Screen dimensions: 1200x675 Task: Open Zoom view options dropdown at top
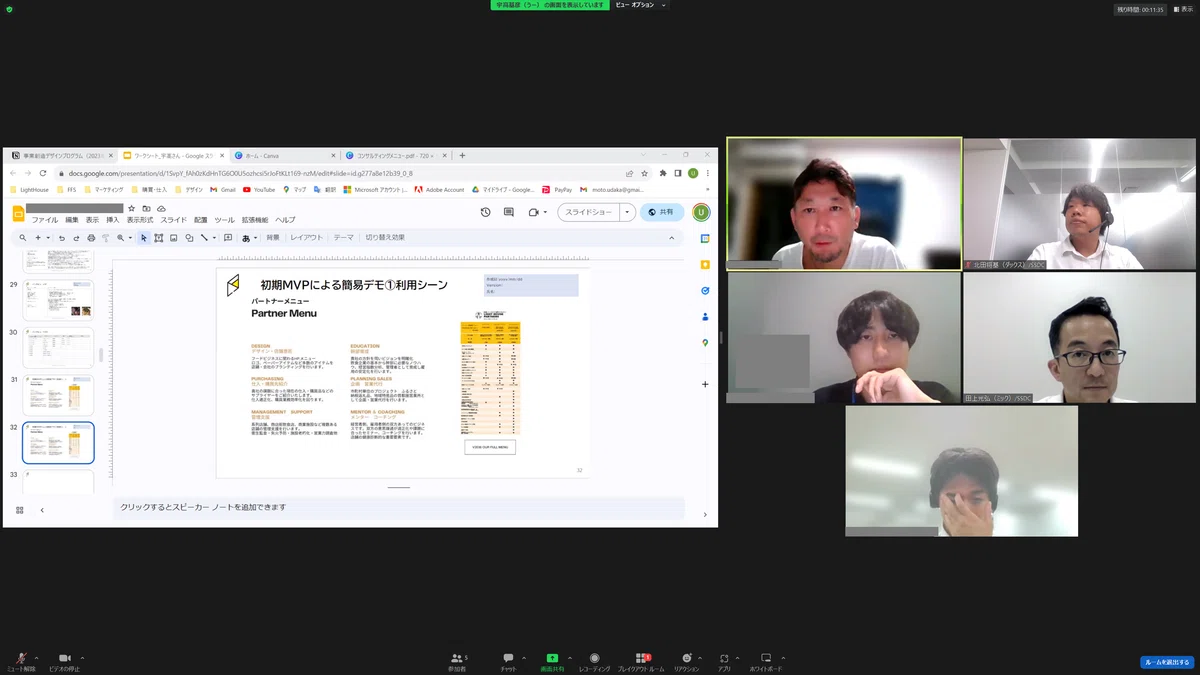click(640, 5)
